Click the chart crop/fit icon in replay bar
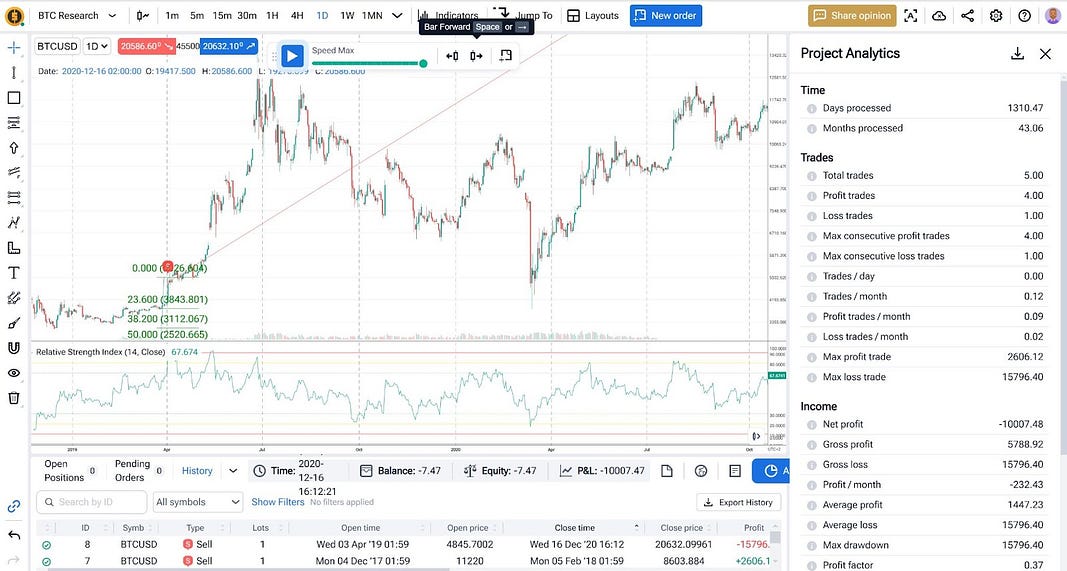1067x571 pixels. (505, 56)
